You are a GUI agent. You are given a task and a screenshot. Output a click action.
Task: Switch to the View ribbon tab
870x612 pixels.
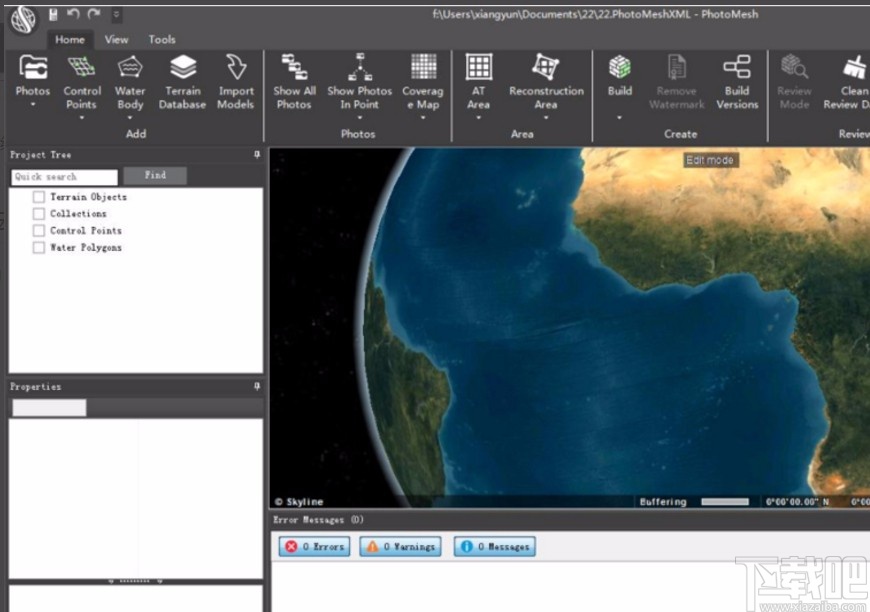[x=117, y=40]
